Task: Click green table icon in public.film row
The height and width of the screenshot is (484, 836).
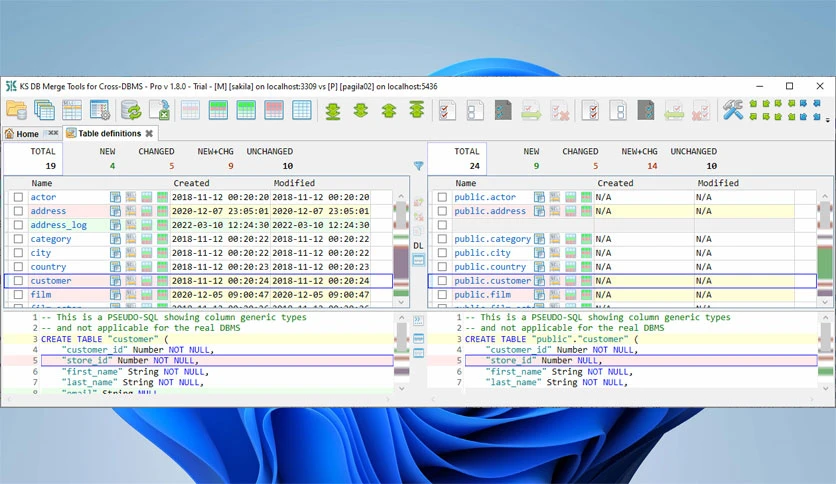Action: pos(586,294)
